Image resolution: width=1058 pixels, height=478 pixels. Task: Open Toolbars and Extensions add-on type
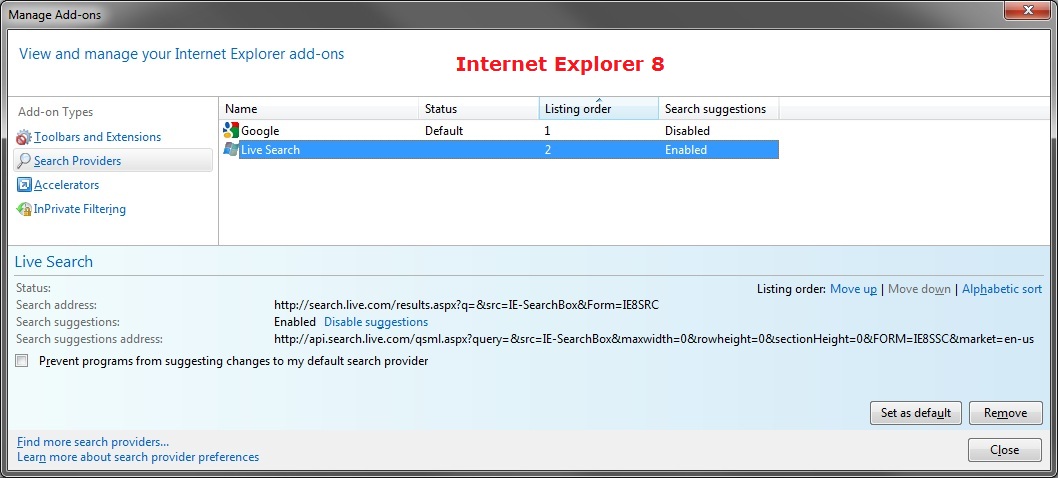[x=97, y=137]
